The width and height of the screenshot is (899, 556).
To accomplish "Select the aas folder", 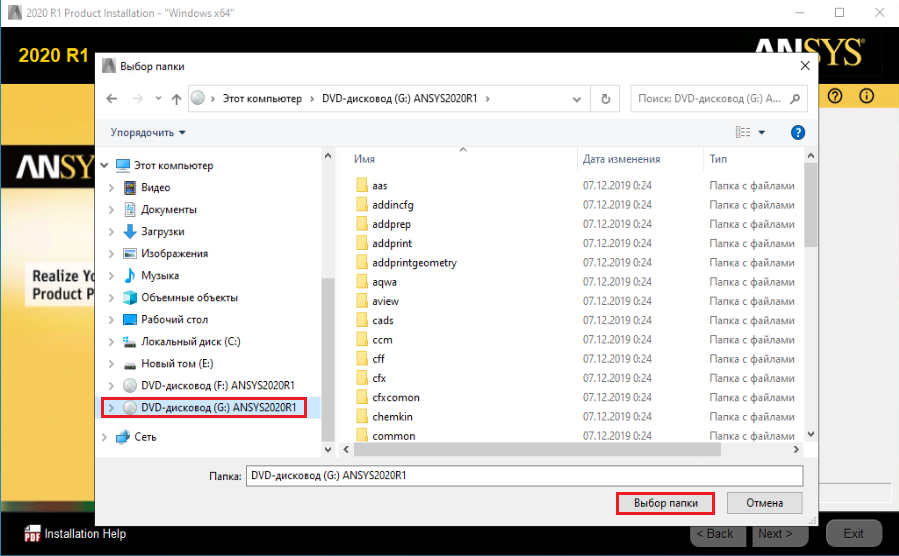I will point(380,186).
